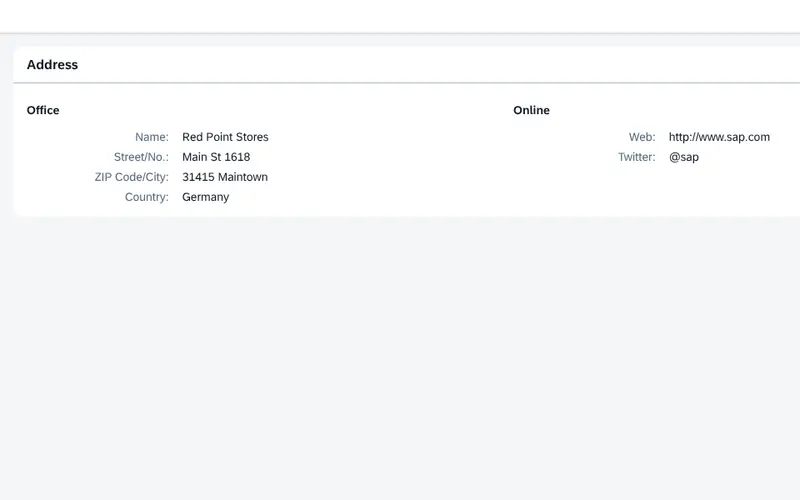Click the Office group title
Image resolution: width=800 pixels, height=500 pixels.
click(43, 110)
